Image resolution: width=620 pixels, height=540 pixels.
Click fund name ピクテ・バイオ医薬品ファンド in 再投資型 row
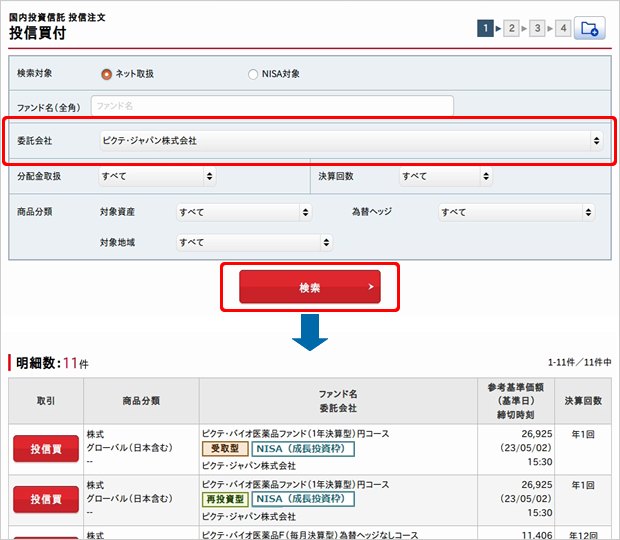(295, 484)
